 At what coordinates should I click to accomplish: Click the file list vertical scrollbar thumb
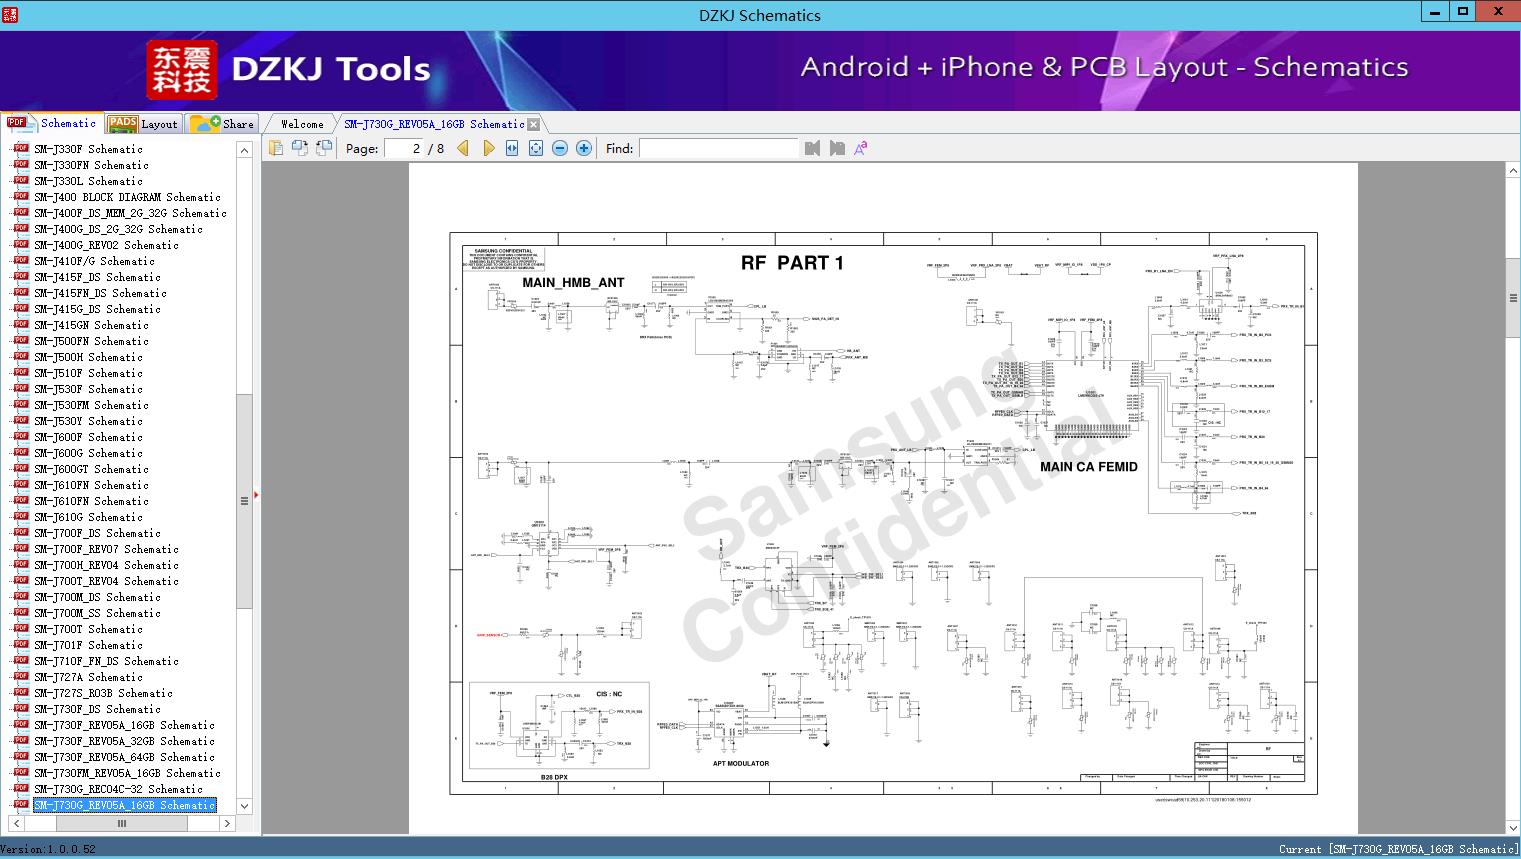pyautogui.click(x=244, y=501)
